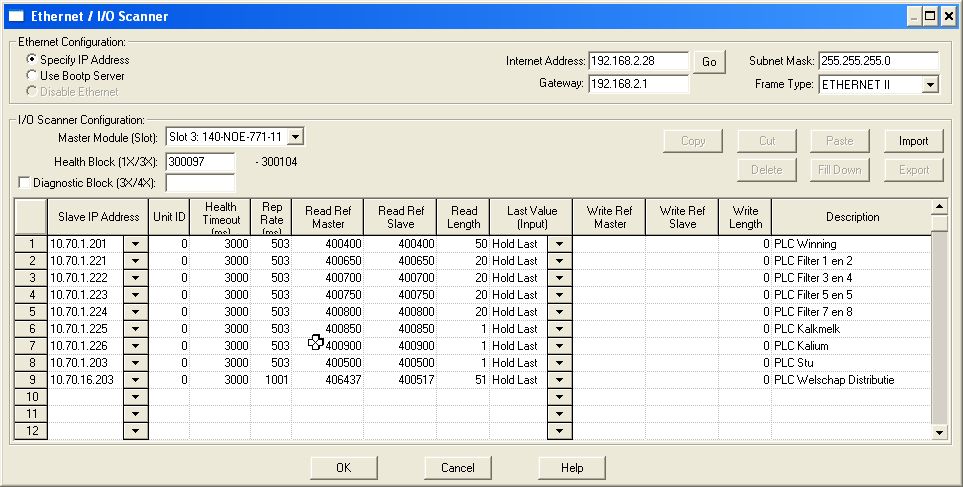Open the Frame Type dropdown

click(929, 85)
